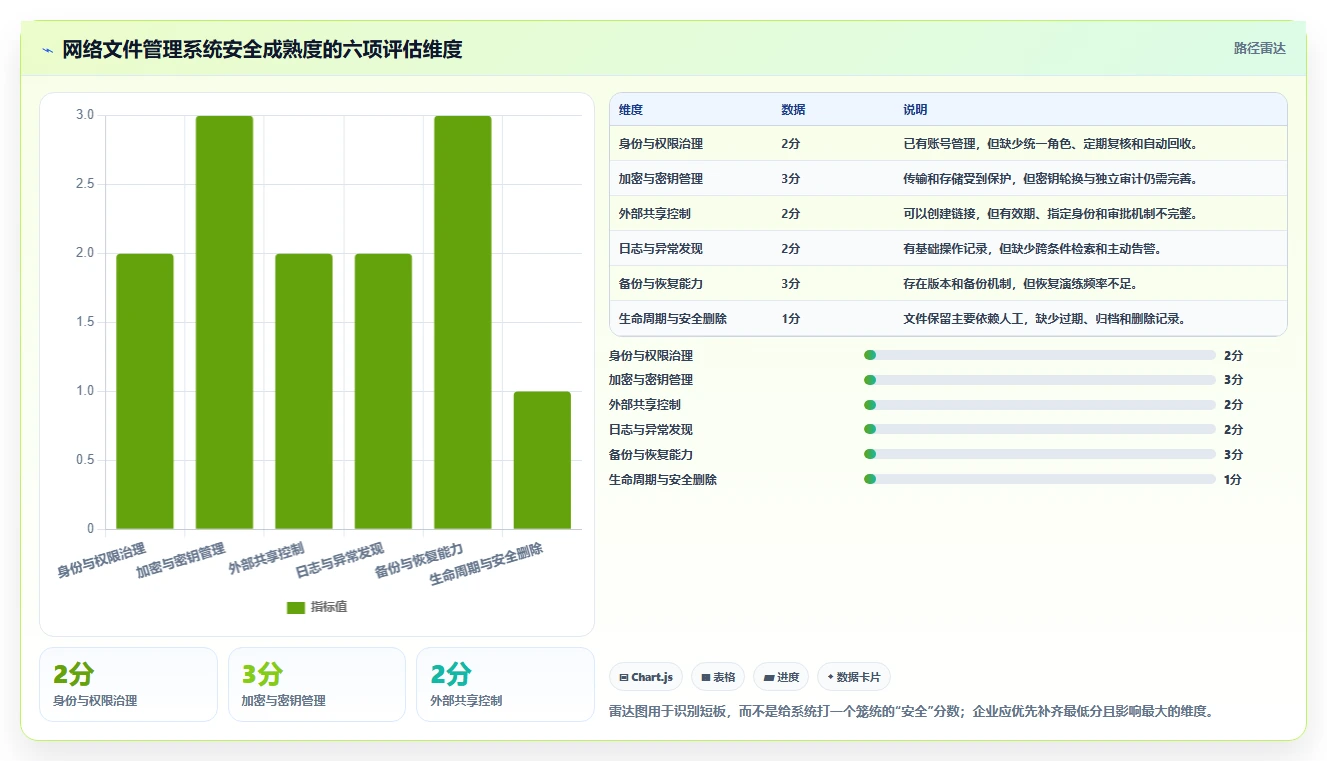1327x761 pixels.
Task: Click the 日志与异常发现 bar in the chart
Action: tap(383, 391)
